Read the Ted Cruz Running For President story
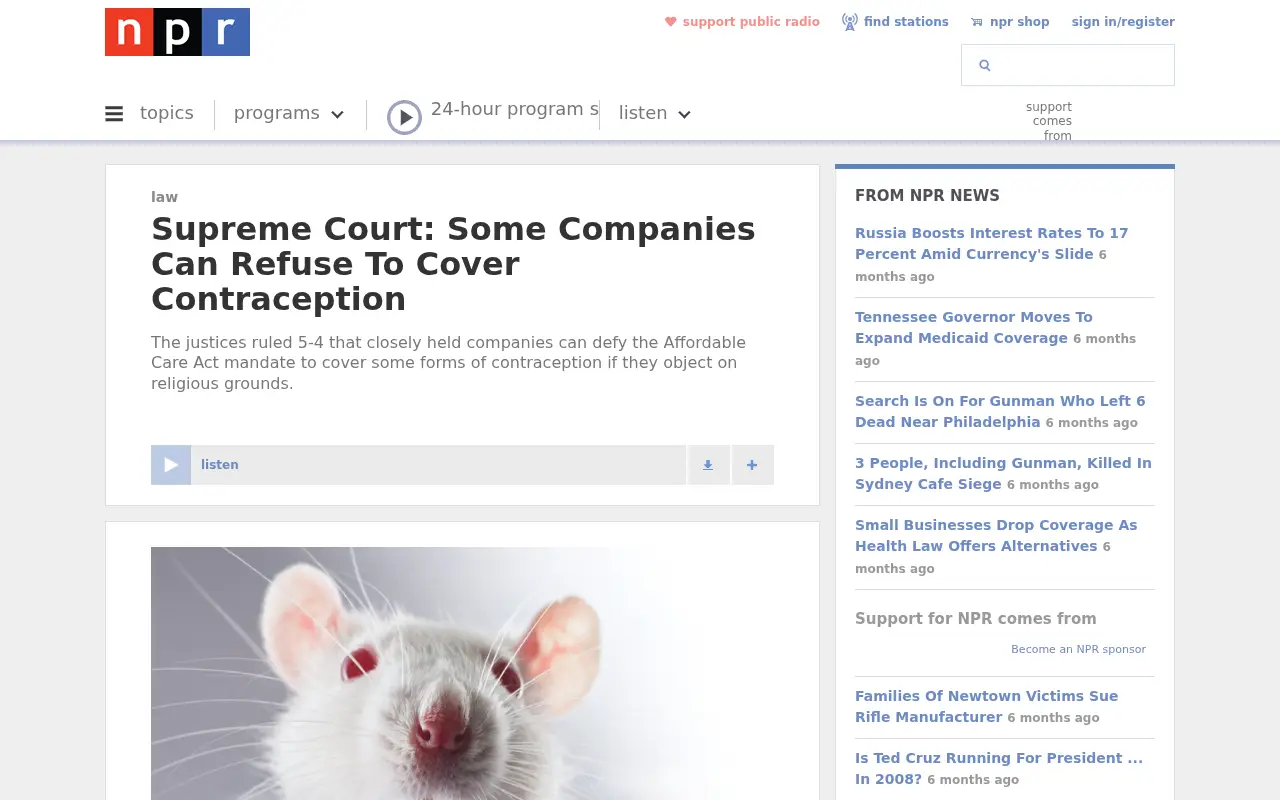This screenshot has height=800, width=1280. (999, 769)
